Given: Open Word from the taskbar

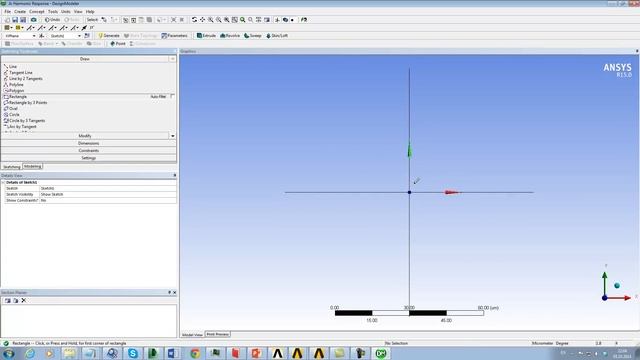Looking at the screenshot, I should (173, 353).
